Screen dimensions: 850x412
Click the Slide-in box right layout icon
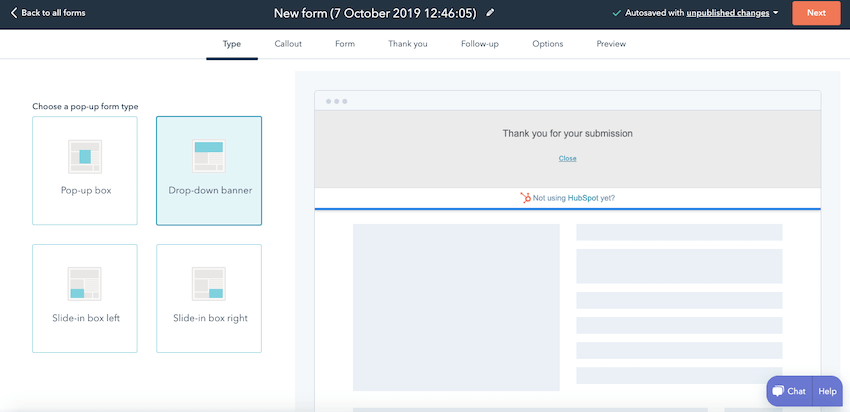[x=209, y=284]
